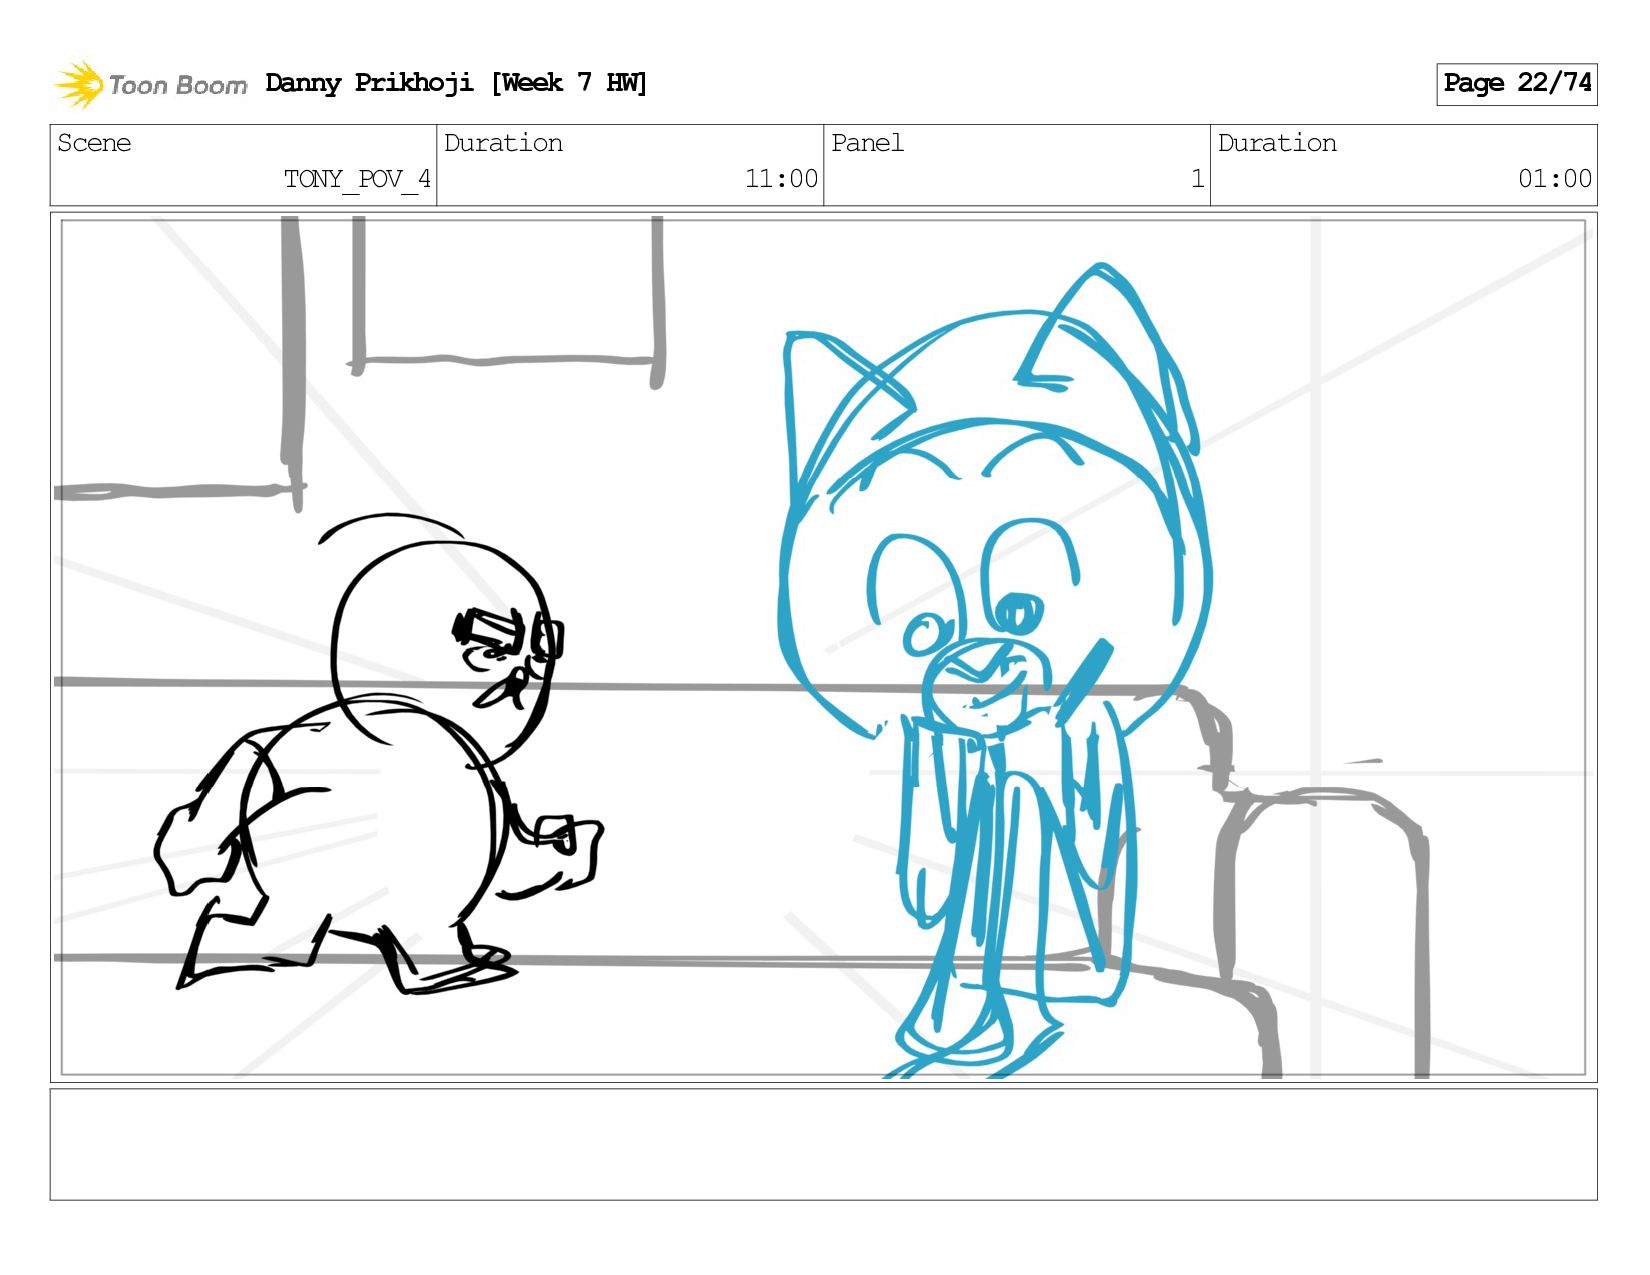Select the scene name 'TONY_POV_4'
Image resolution: width=1650 pixels, height=1275 pixels.
(357, 179)
